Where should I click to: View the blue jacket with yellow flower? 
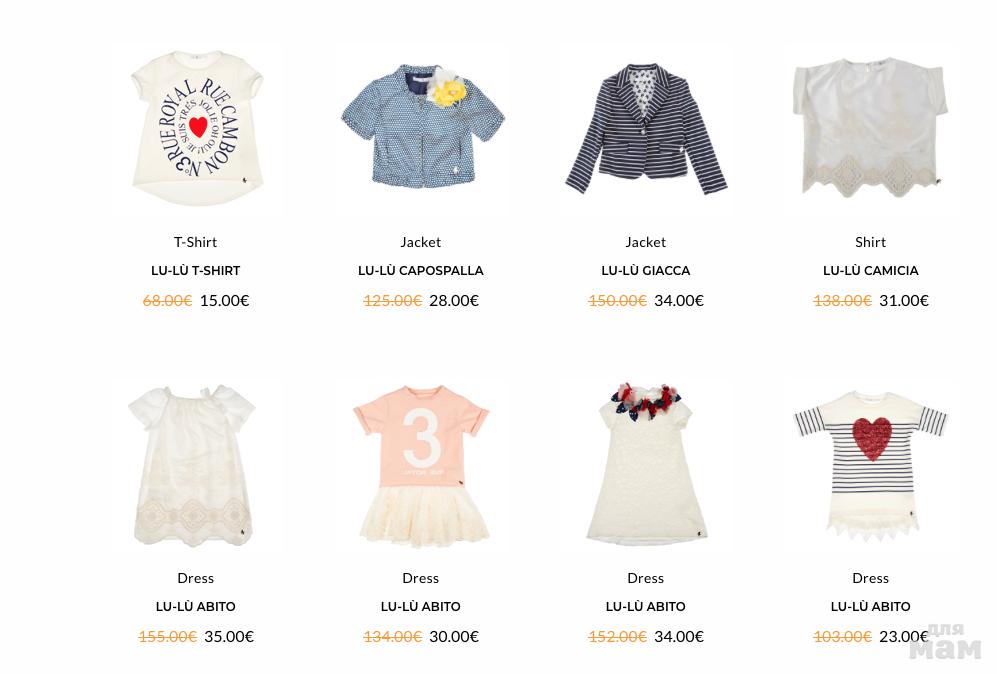pyautogui.click(x=422, y=126)
